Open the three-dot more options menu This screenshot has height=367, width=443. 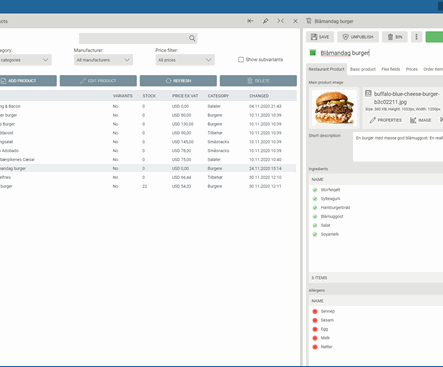[x=416, y=37]
